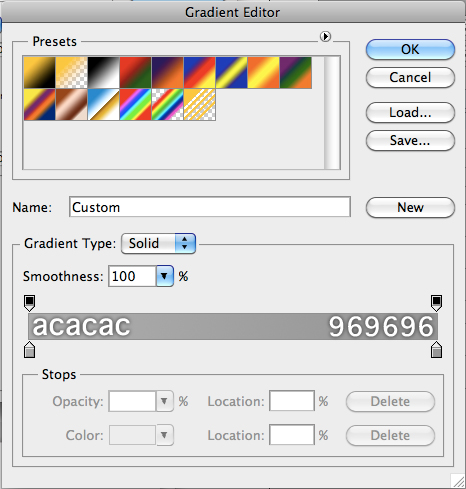
Task: Select the right color stop below gradient
Action: click(x=436, y=350)
